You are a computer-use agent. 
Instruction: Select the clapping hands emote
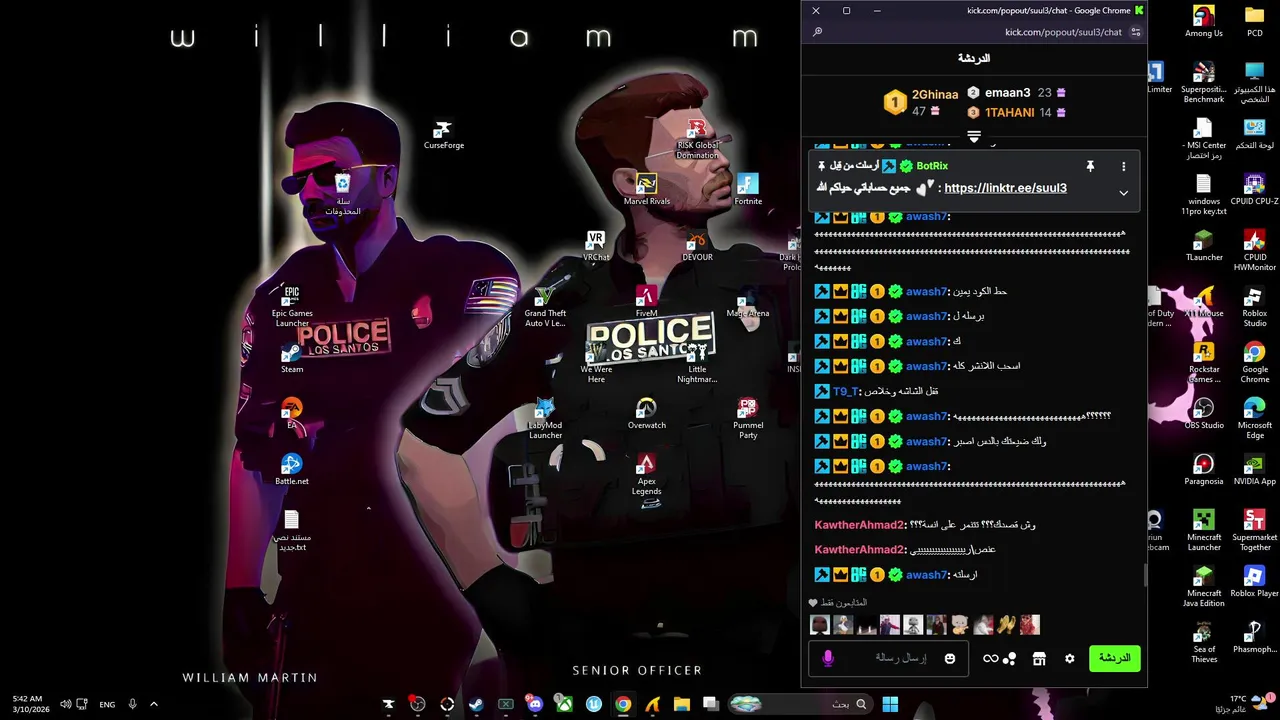pyautogui.click(x=1006, y=626)
